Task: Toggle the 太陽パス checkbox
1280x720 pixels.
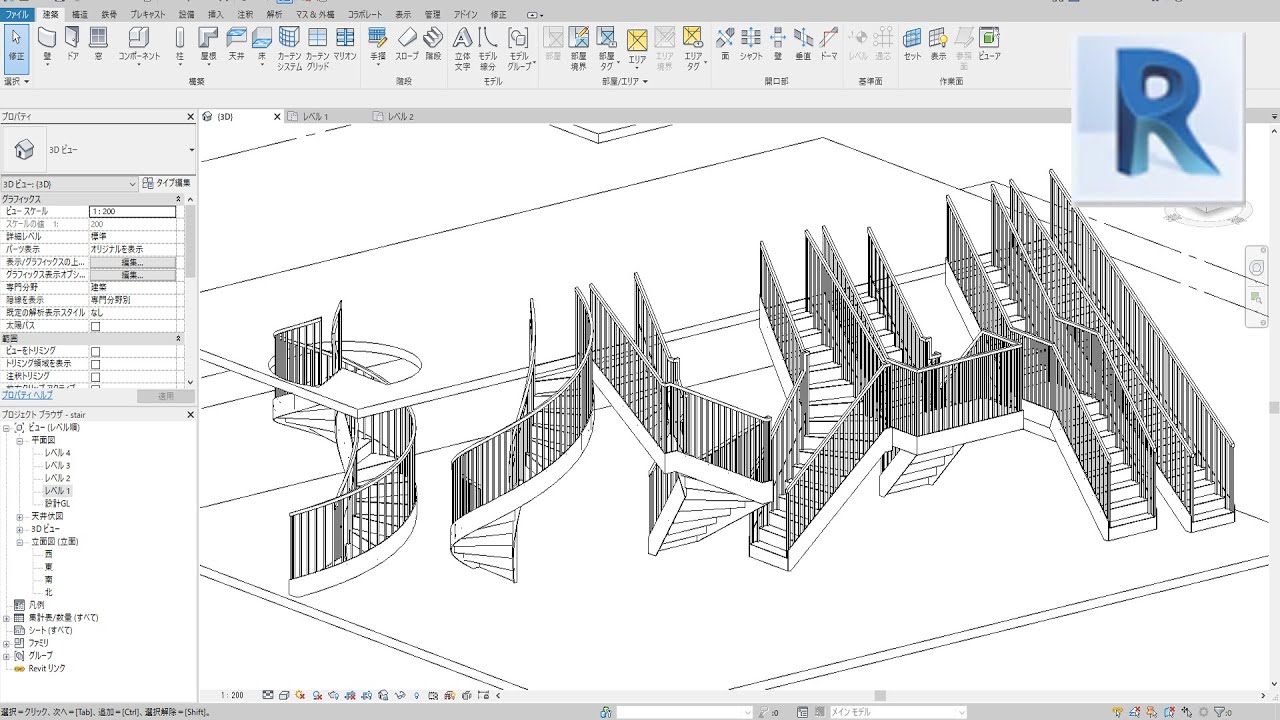Action: 96,326
